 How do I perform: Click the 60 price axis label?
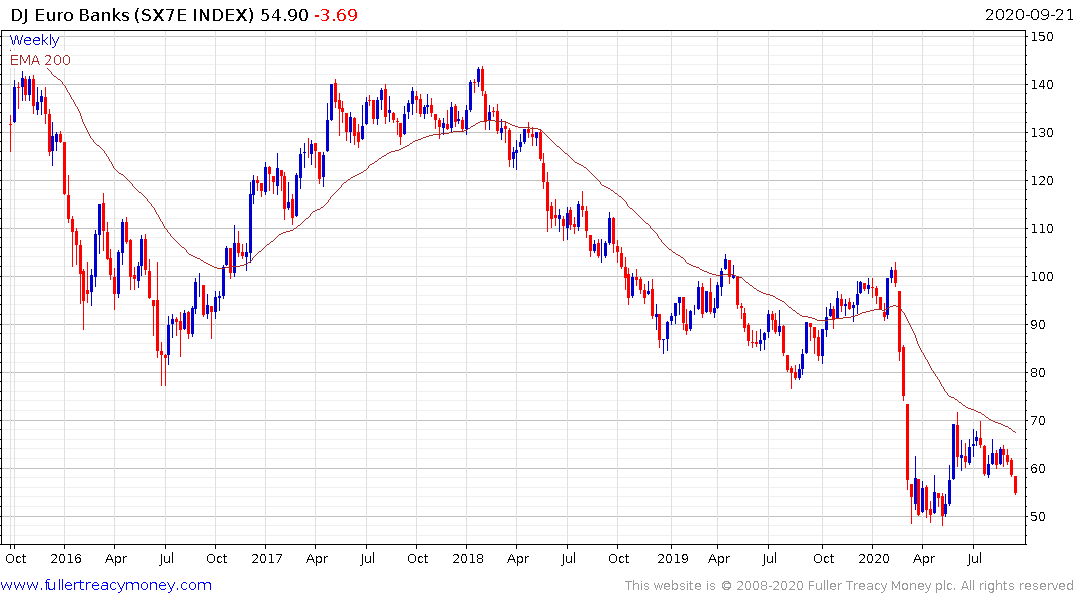[1038, 468]
